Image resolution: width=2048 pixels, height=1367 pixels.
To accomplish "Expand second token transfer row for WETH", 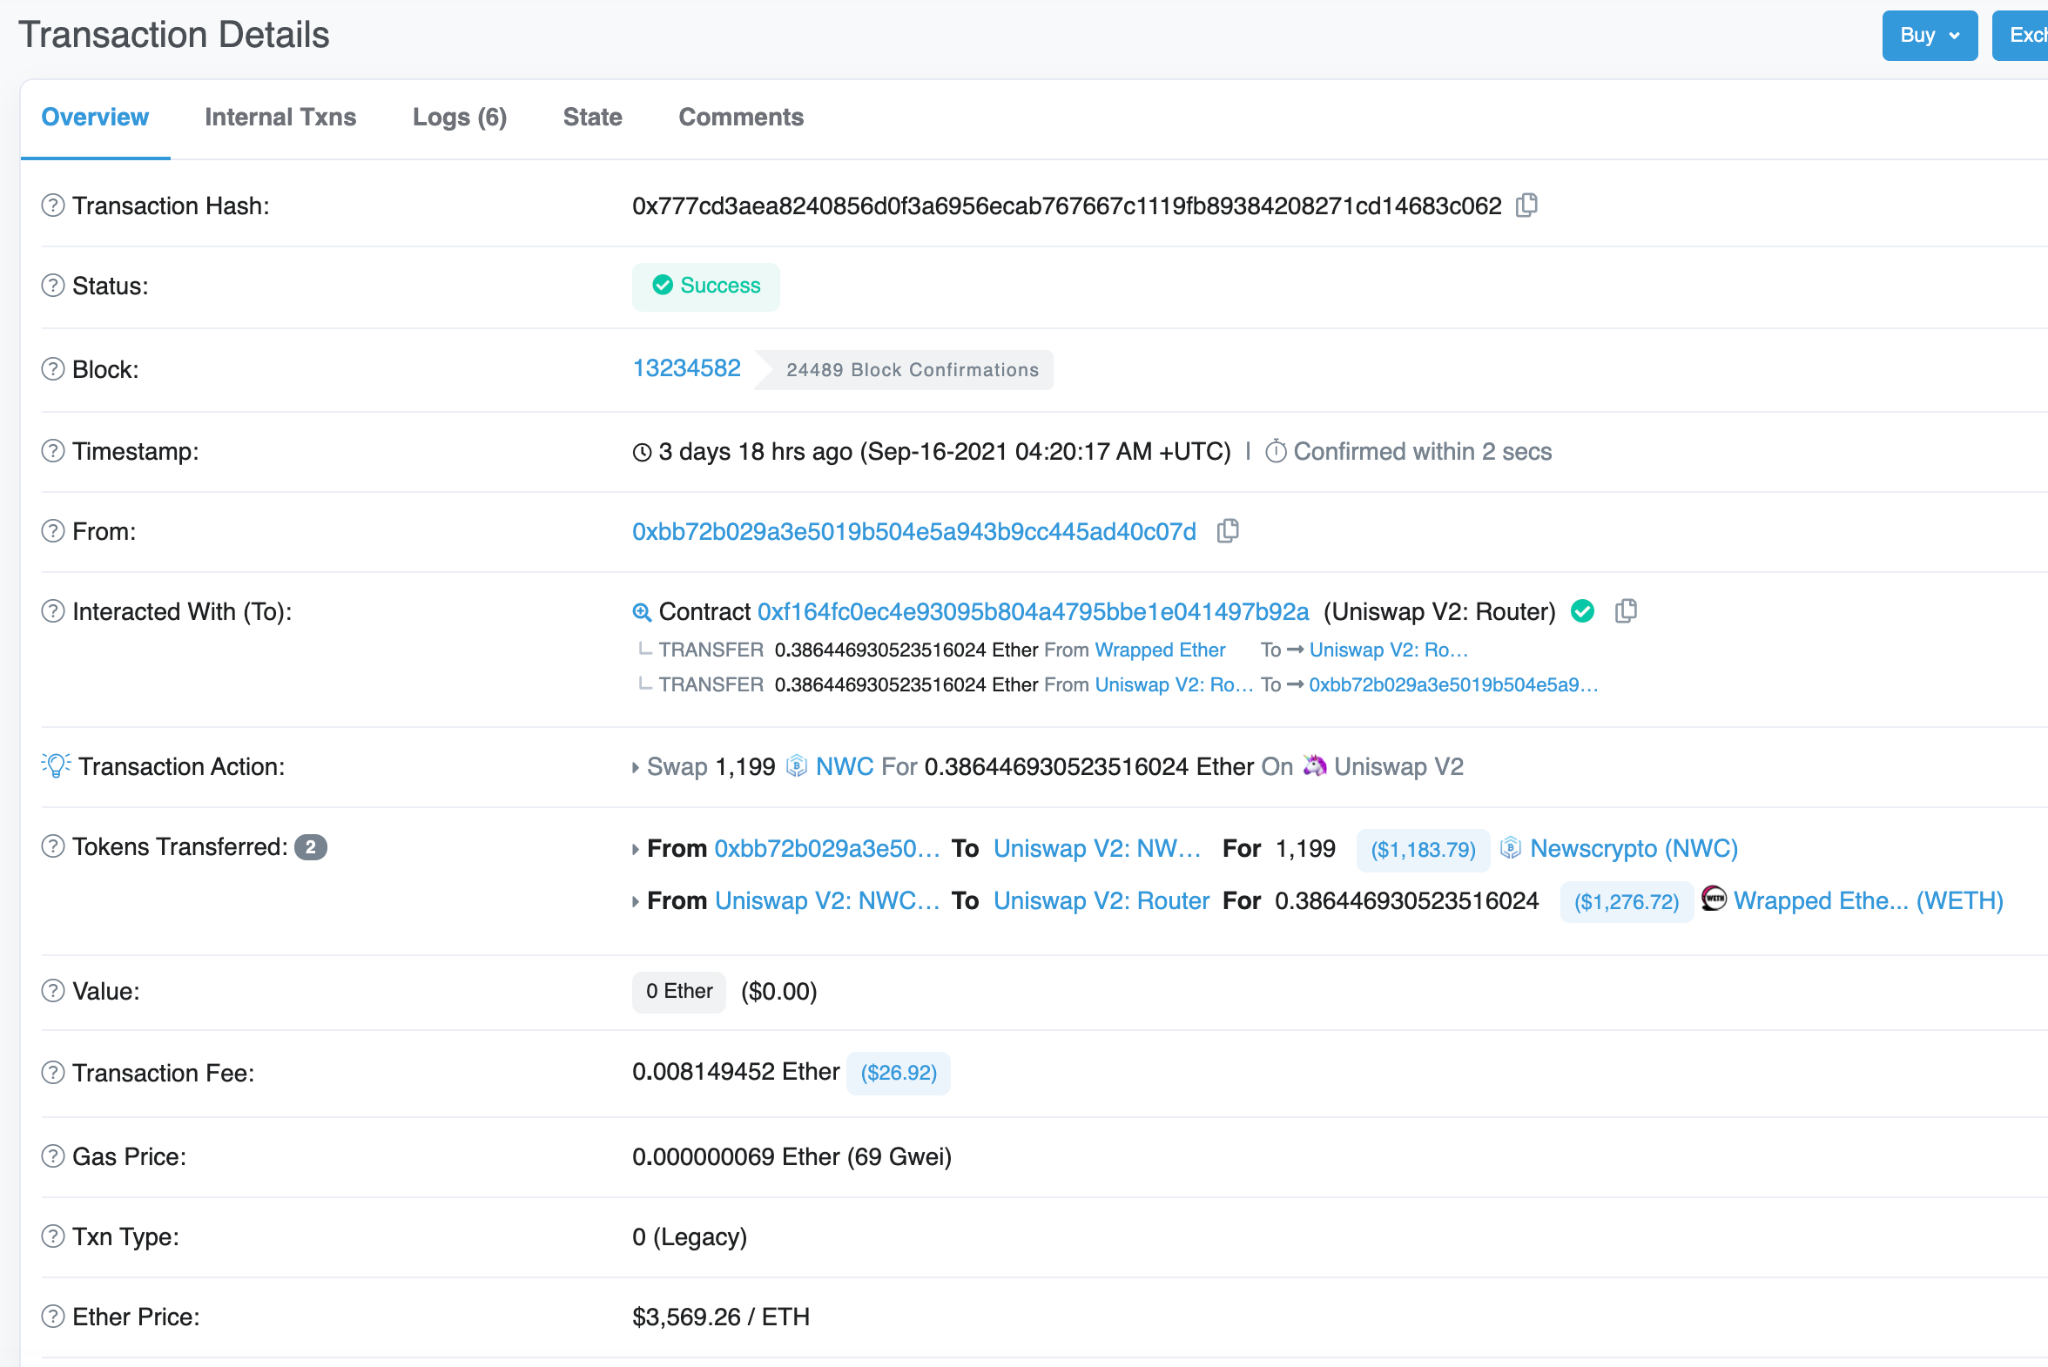I will tap(635, 901).
